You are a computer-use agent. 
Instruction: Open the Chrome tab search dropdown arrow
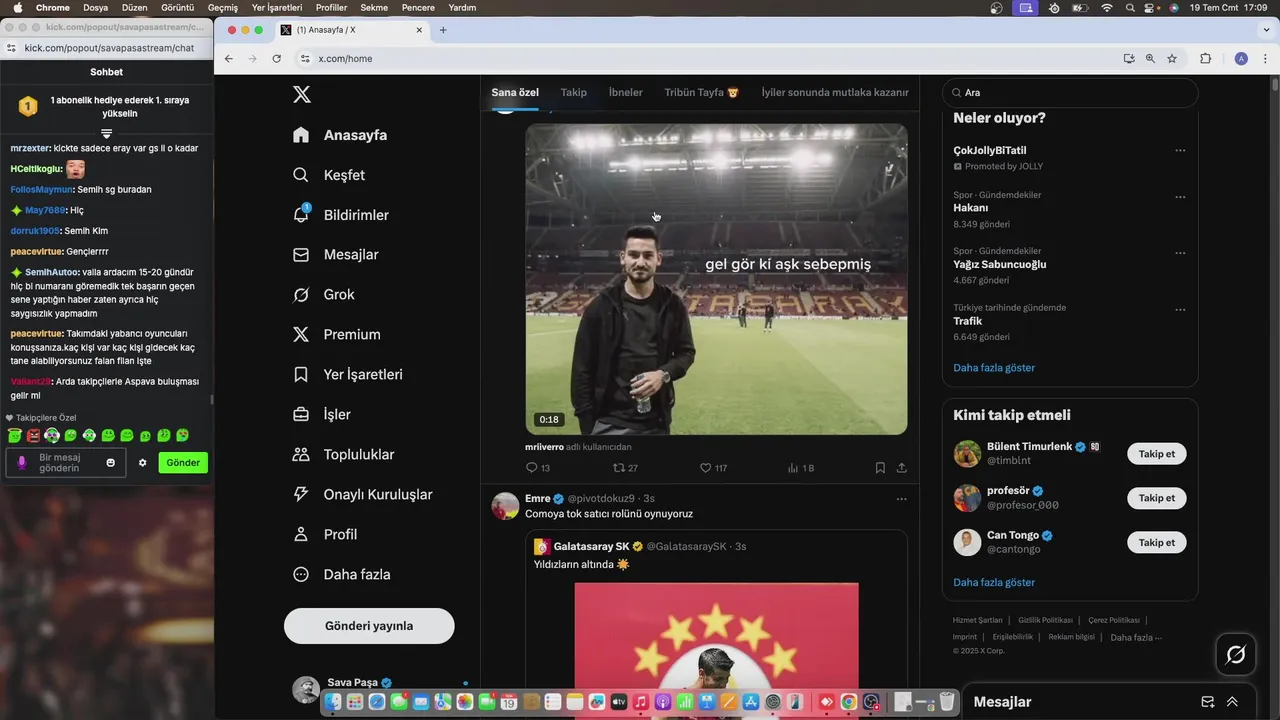[1264, 30]
